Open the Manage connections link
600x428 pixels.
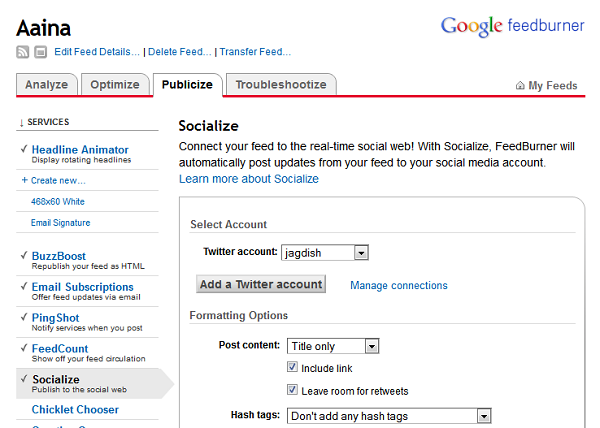[399, 285]
